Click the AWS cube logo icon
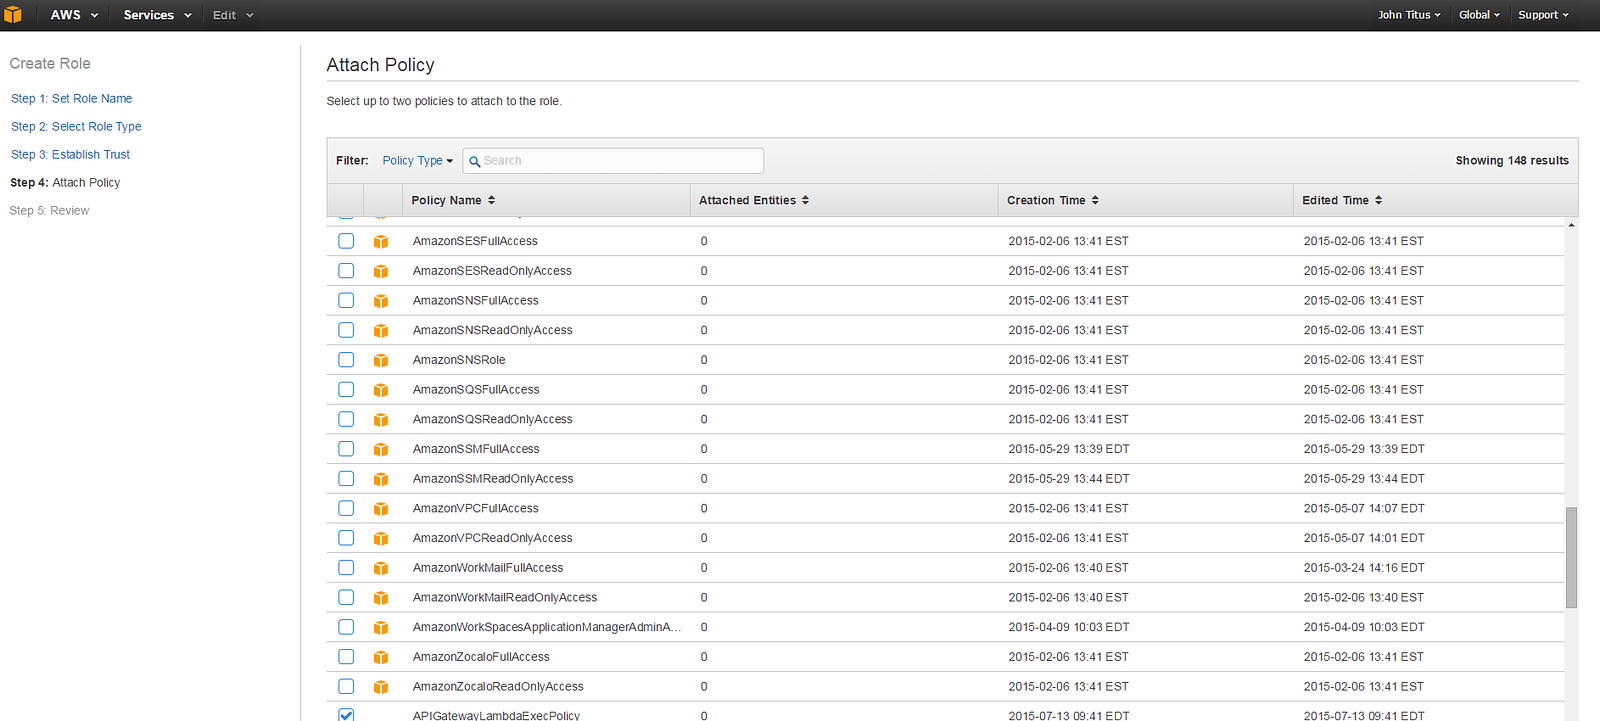Viewport: 1600px width, 721px height. pyautogui.click(x=13, y=15)
